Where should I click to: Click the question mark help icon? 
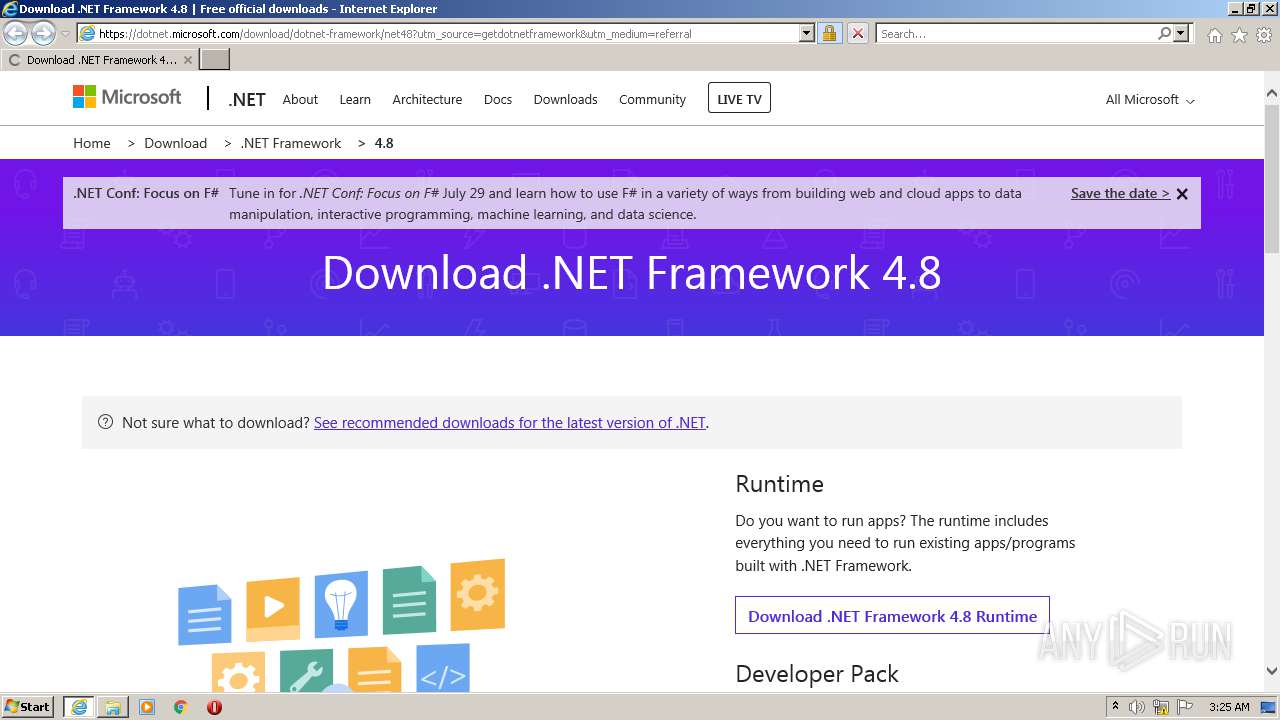(105, 422)
